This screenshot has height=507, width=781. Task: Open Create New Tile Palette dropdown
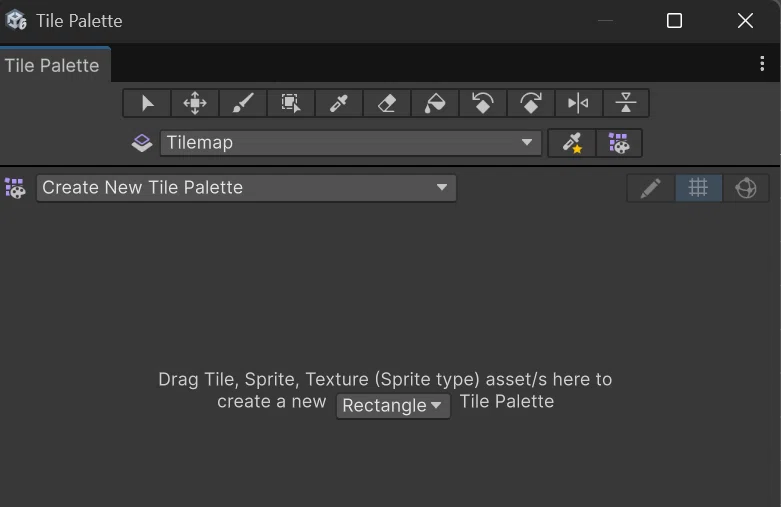click(x=246, y=188)
